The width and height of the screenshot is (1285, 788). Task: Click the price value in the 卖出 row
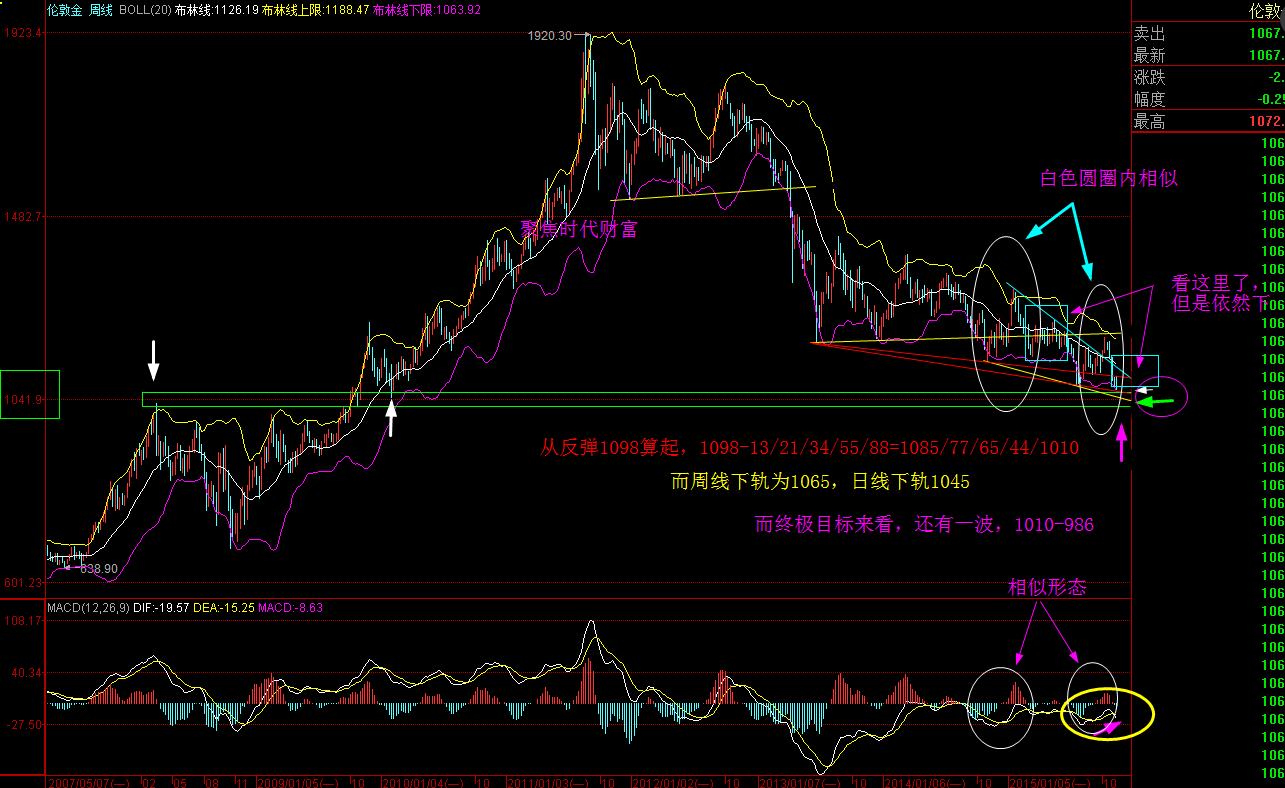[1265, 33]
